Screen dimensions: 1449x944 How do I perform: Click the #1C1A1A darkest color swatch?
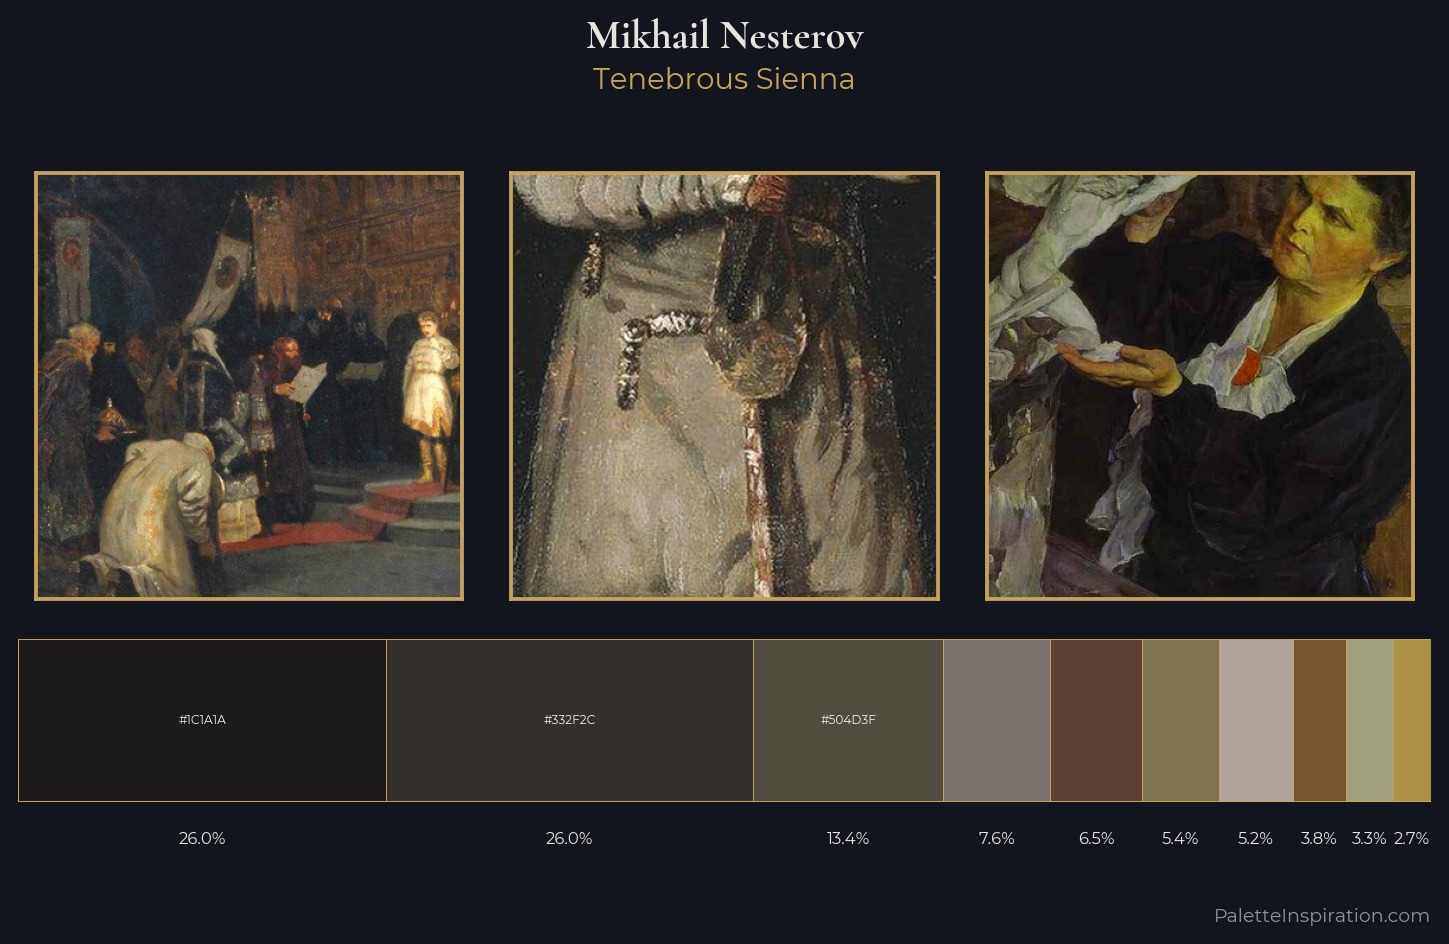[202, 720]
